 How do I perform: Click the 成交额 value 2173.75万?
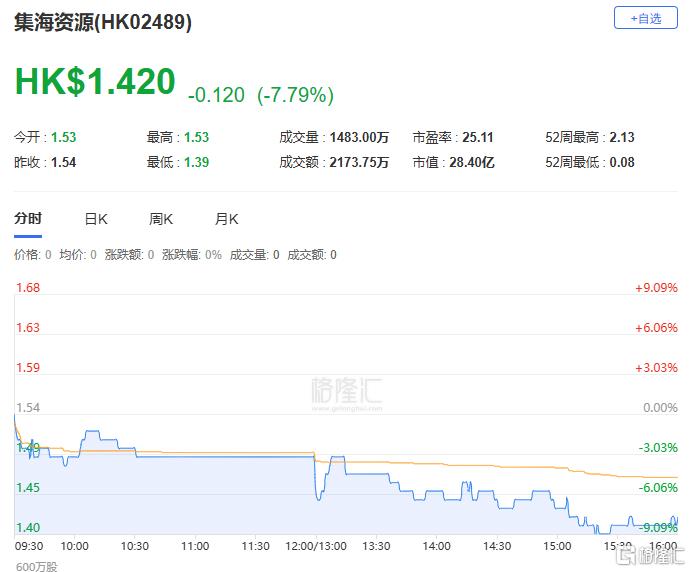coord(359,163)
